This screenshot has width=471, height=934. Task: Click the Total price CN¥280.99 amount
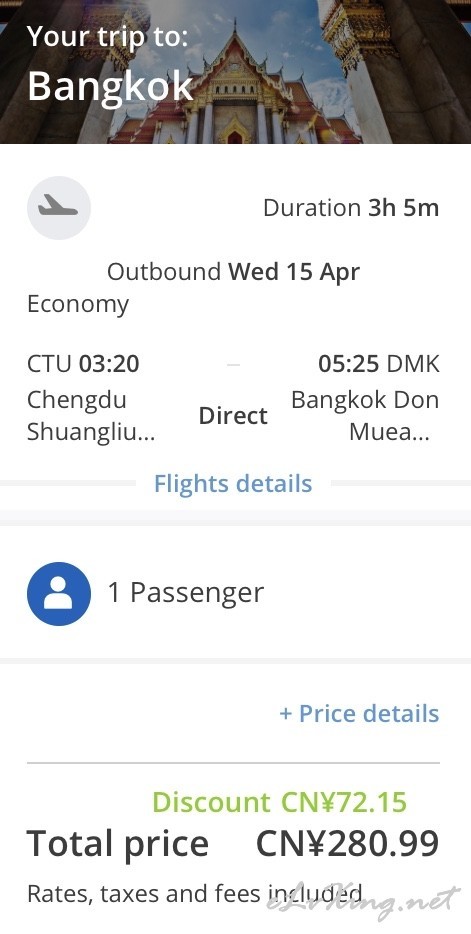coord(348,843)
